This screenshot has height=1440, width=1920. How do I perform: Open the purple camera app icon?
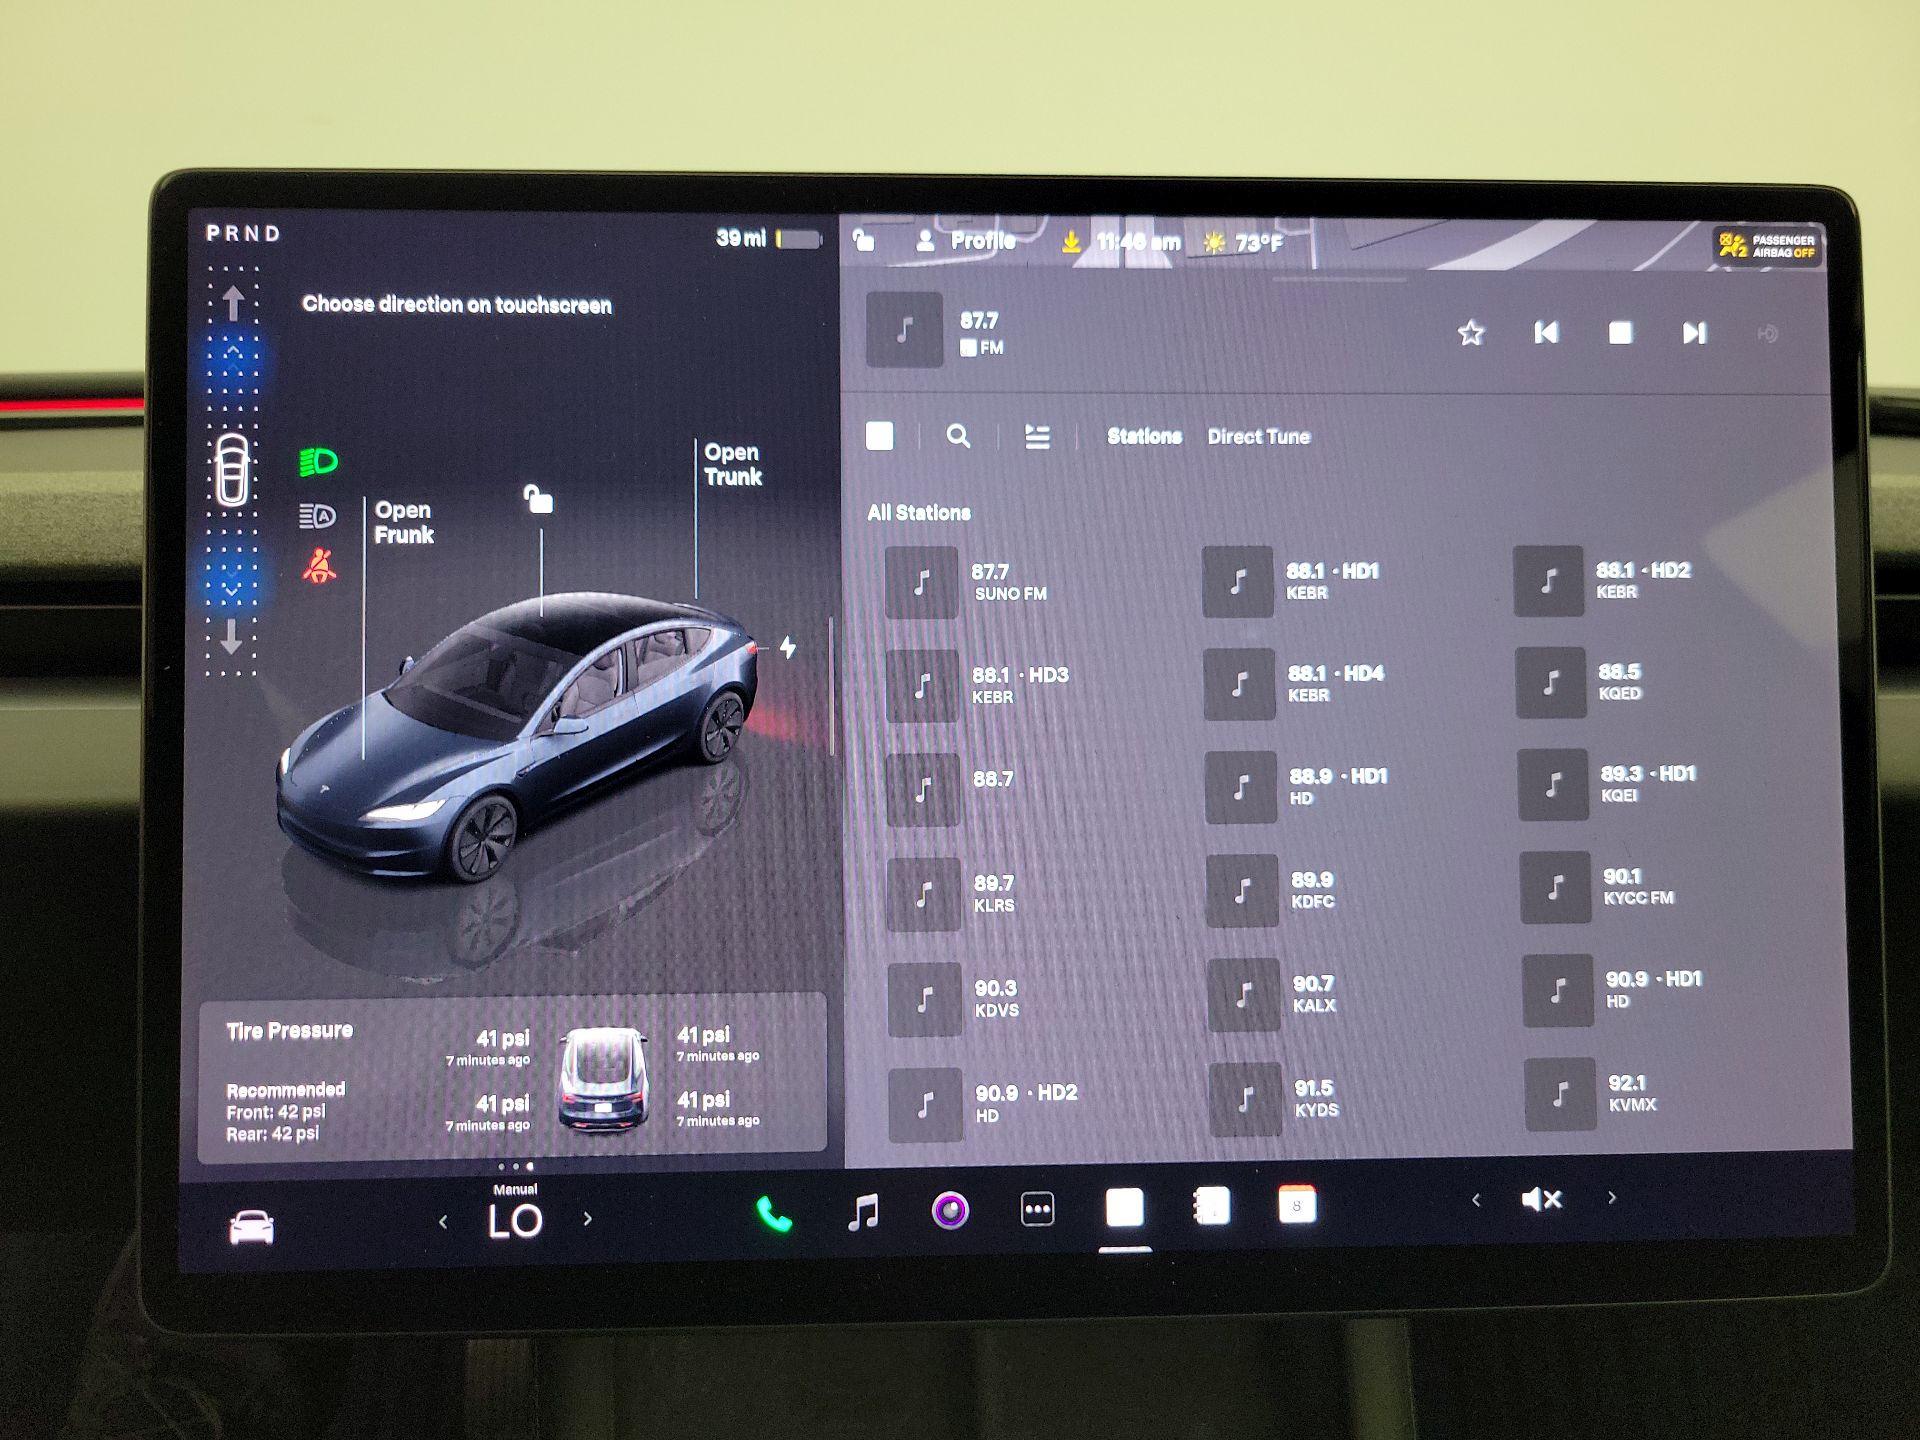tap(950, 1211)
